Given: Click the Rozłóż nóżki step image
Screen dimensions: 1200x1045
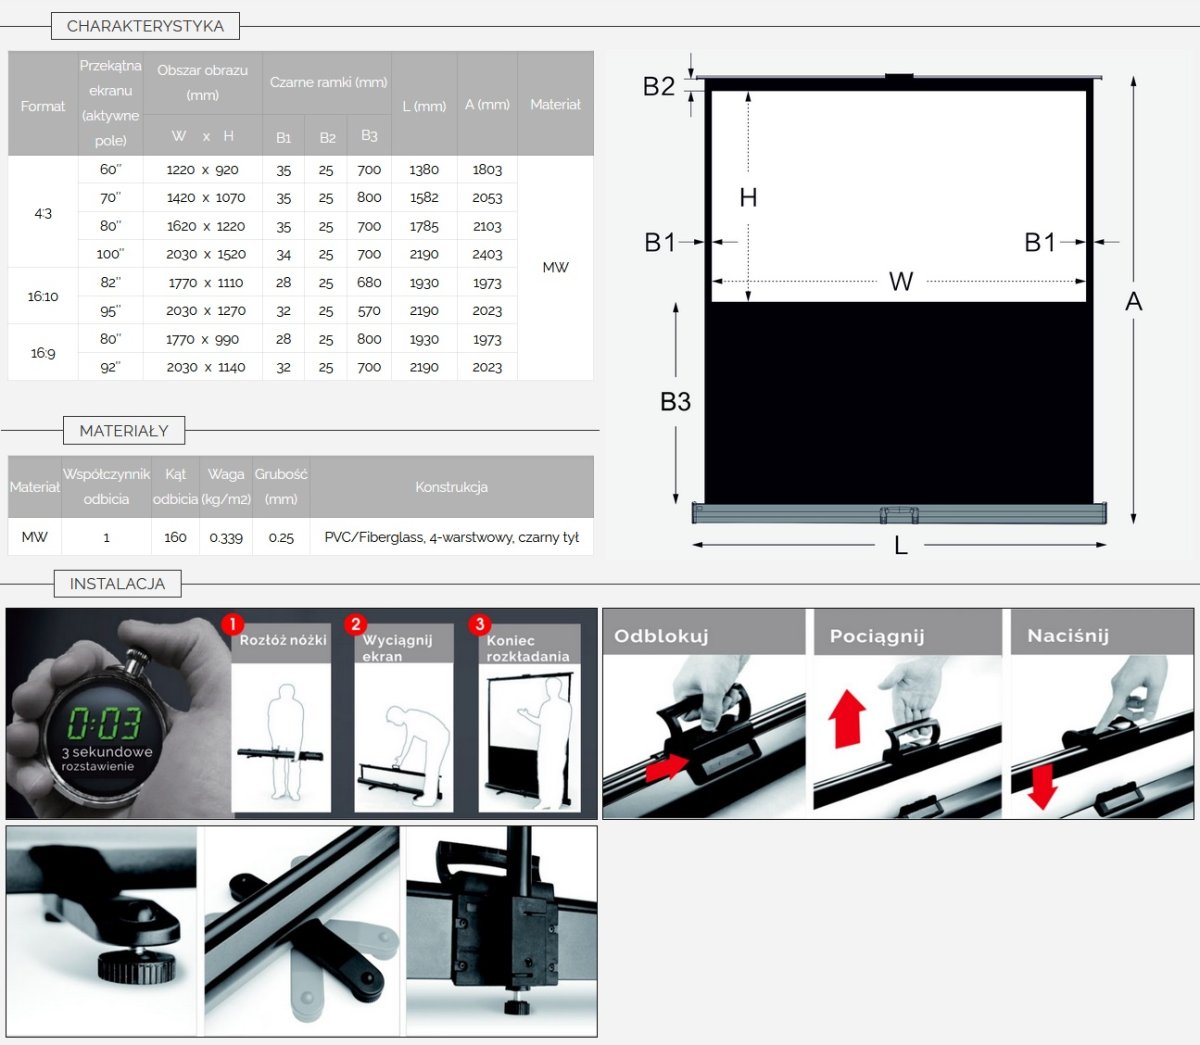Looking at the screenshot, I should (282, 735).
